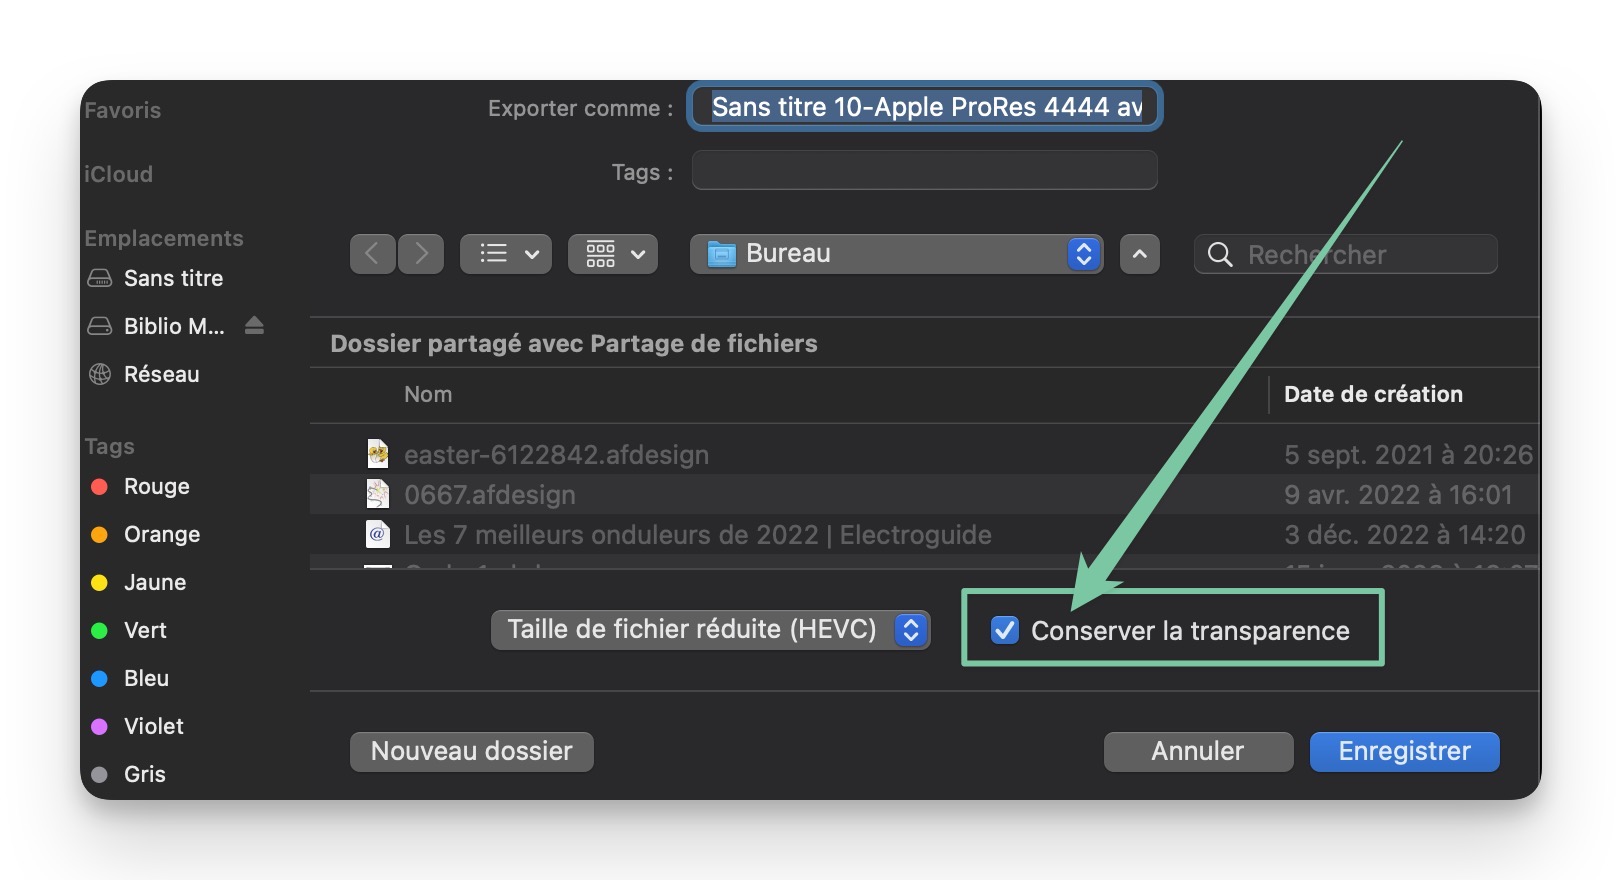Viewport: 1622px width, 880px height.
Task: Select the Jaune tag
Action: [x=155, y=582]
